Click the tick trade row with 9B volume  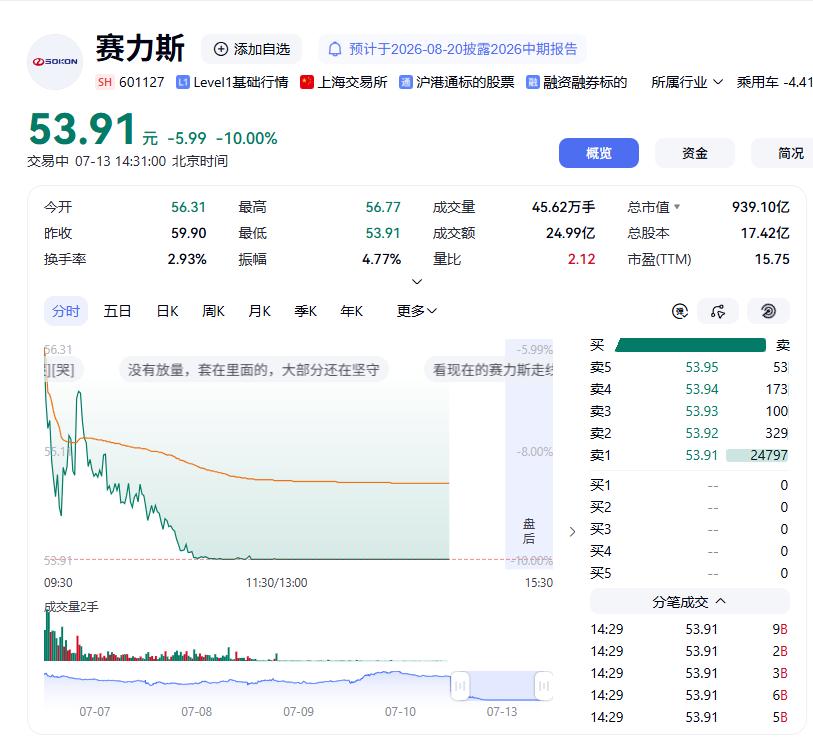click(689, 629)
